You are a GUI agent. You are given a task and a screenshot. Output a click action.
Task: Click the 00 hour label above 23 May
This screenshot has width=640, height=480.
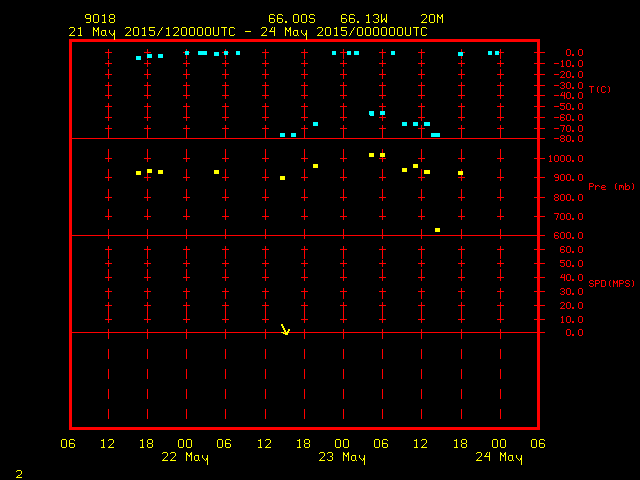coord(342,444)
